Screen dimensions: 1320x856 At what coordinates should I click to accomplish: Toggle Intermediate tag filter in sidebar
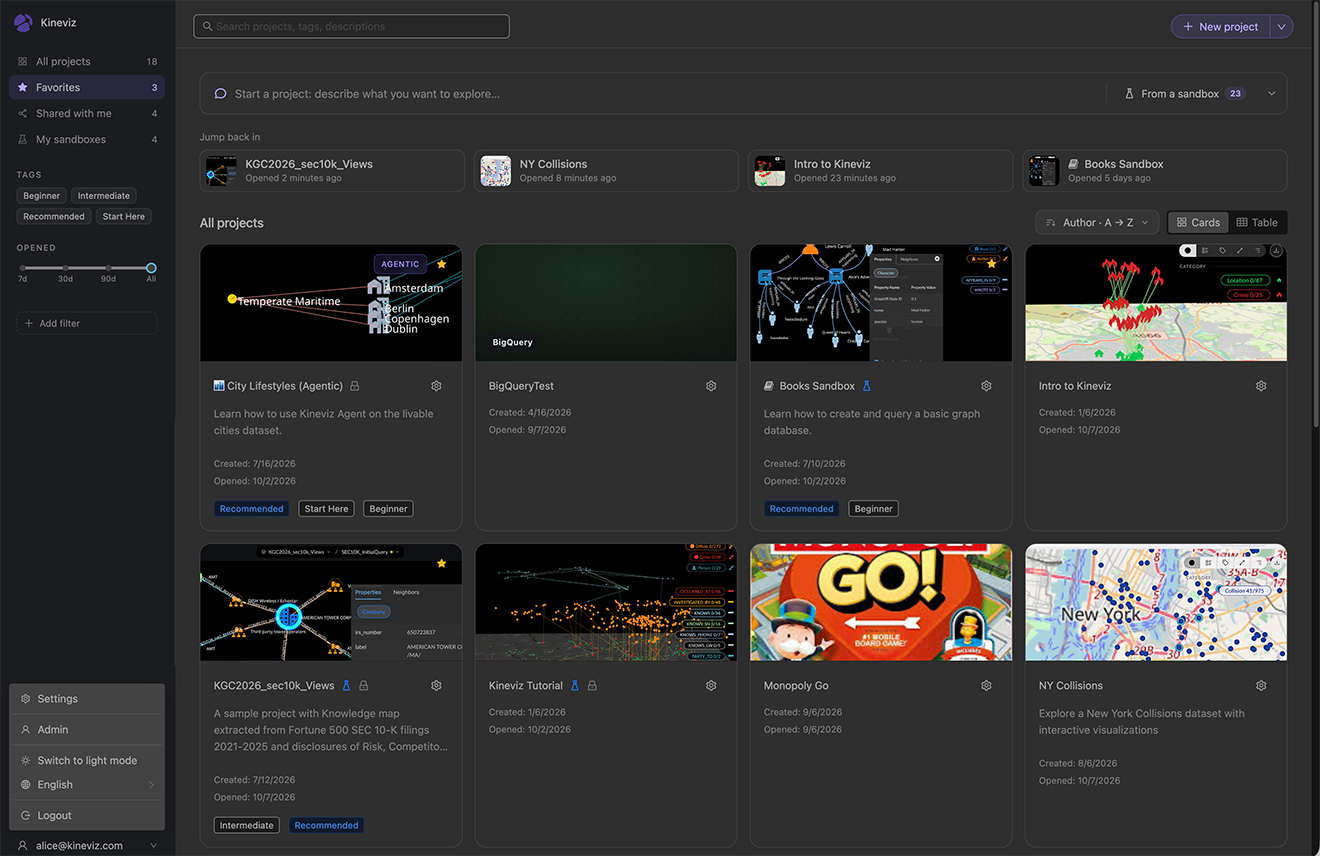click(104, 196)
